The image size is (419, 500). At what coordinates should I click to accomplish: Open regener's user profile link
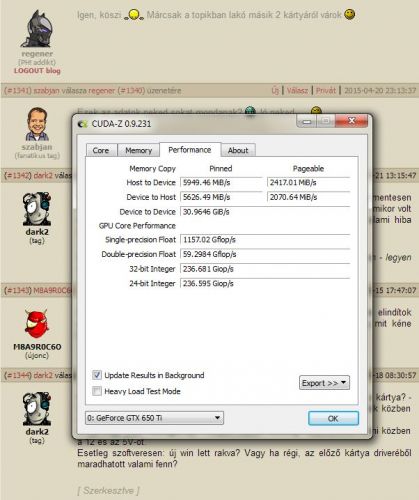coord(37,54)
